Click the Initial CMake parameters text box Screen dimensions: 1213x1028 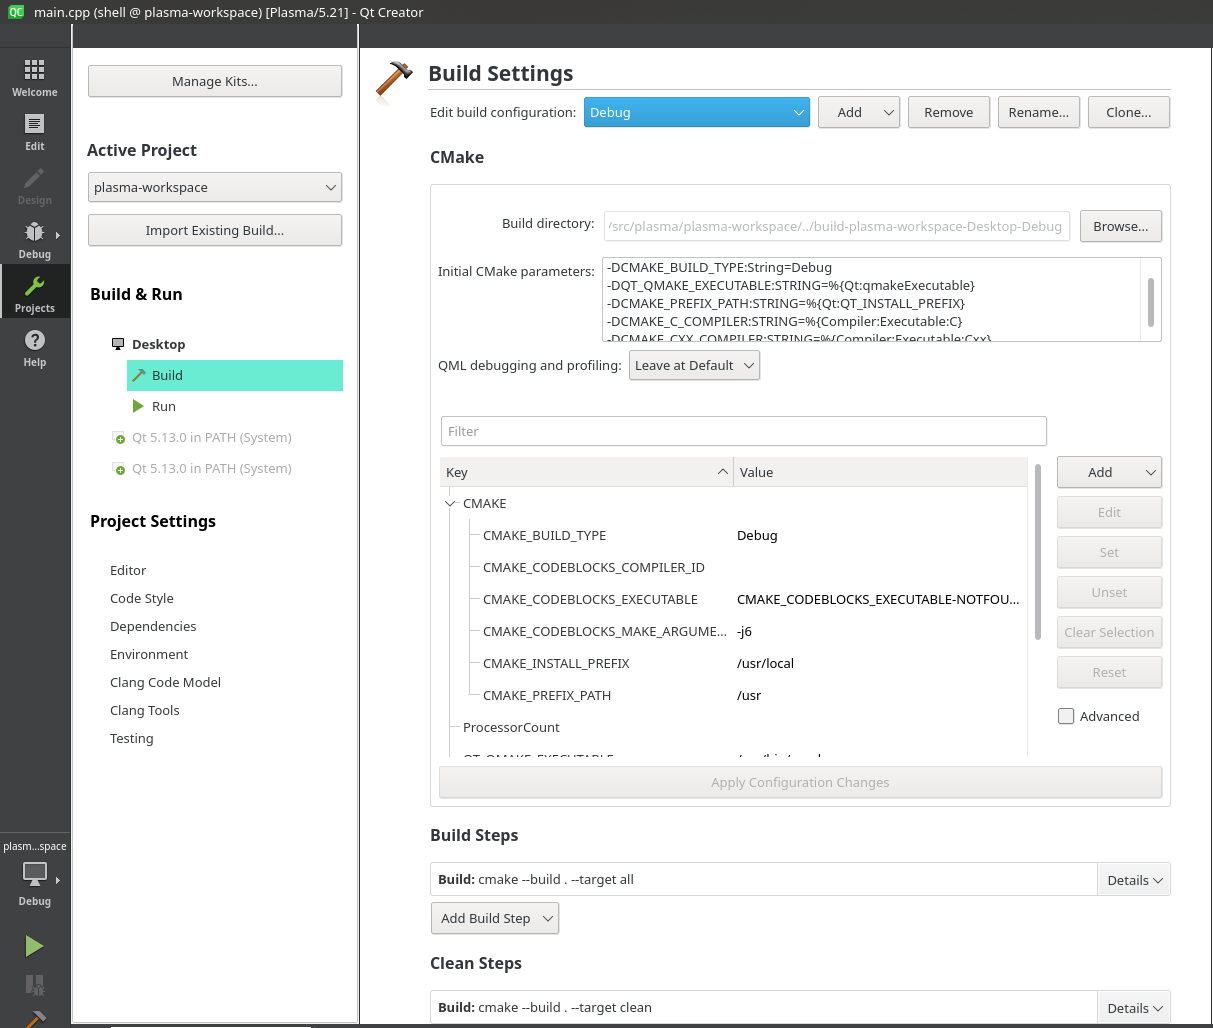(873, 300)
